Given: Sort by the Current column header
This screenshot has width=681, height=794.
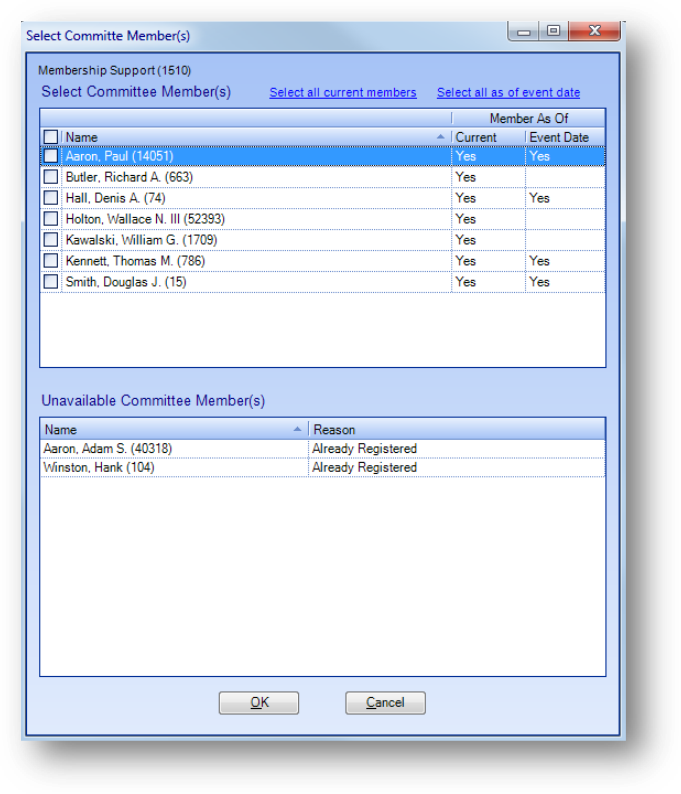Looking at the screenshot, I should pos(486,137).
